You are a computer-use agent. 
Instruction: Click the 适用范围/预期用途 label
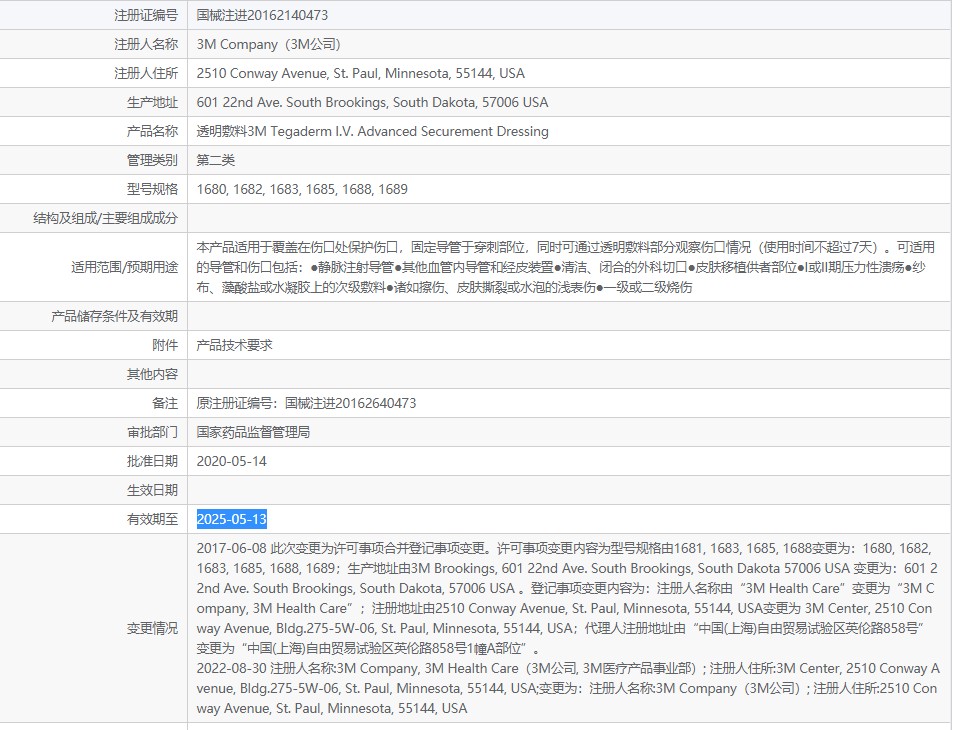(x=125, y=267)
